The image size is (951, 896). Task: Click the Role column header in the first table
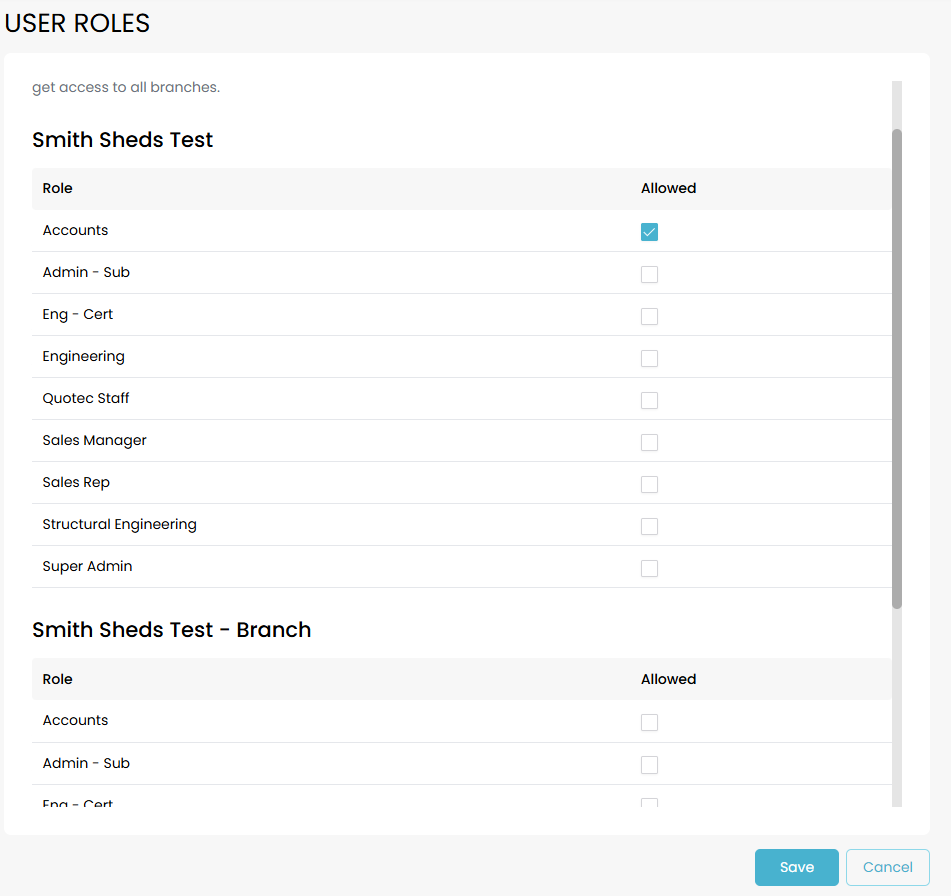58,188
